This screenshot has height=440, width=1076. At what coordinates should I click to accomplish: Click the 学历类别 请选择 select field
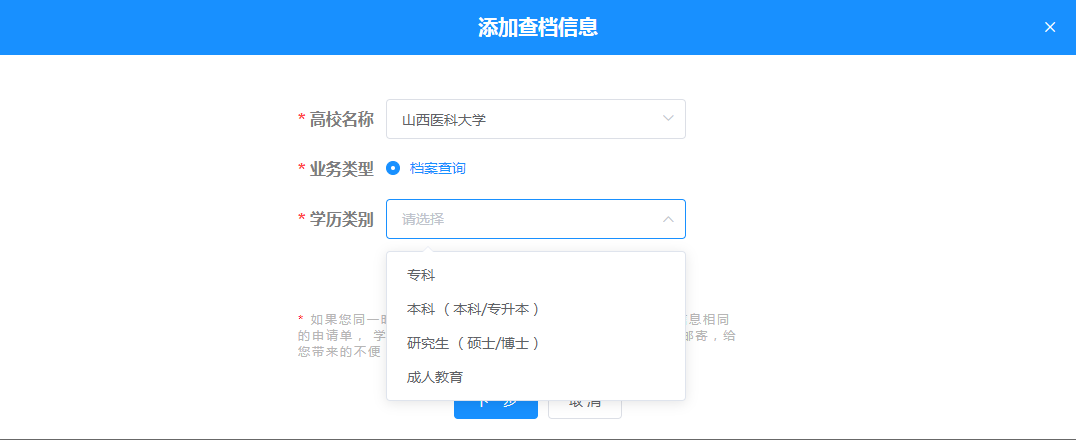pos(520,219)
